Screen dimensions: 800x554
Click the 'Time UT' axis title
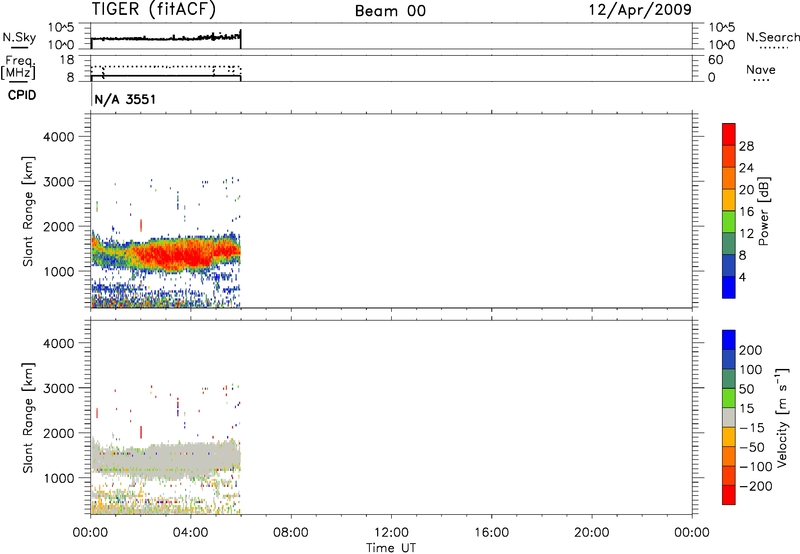(x=391, y=548)
